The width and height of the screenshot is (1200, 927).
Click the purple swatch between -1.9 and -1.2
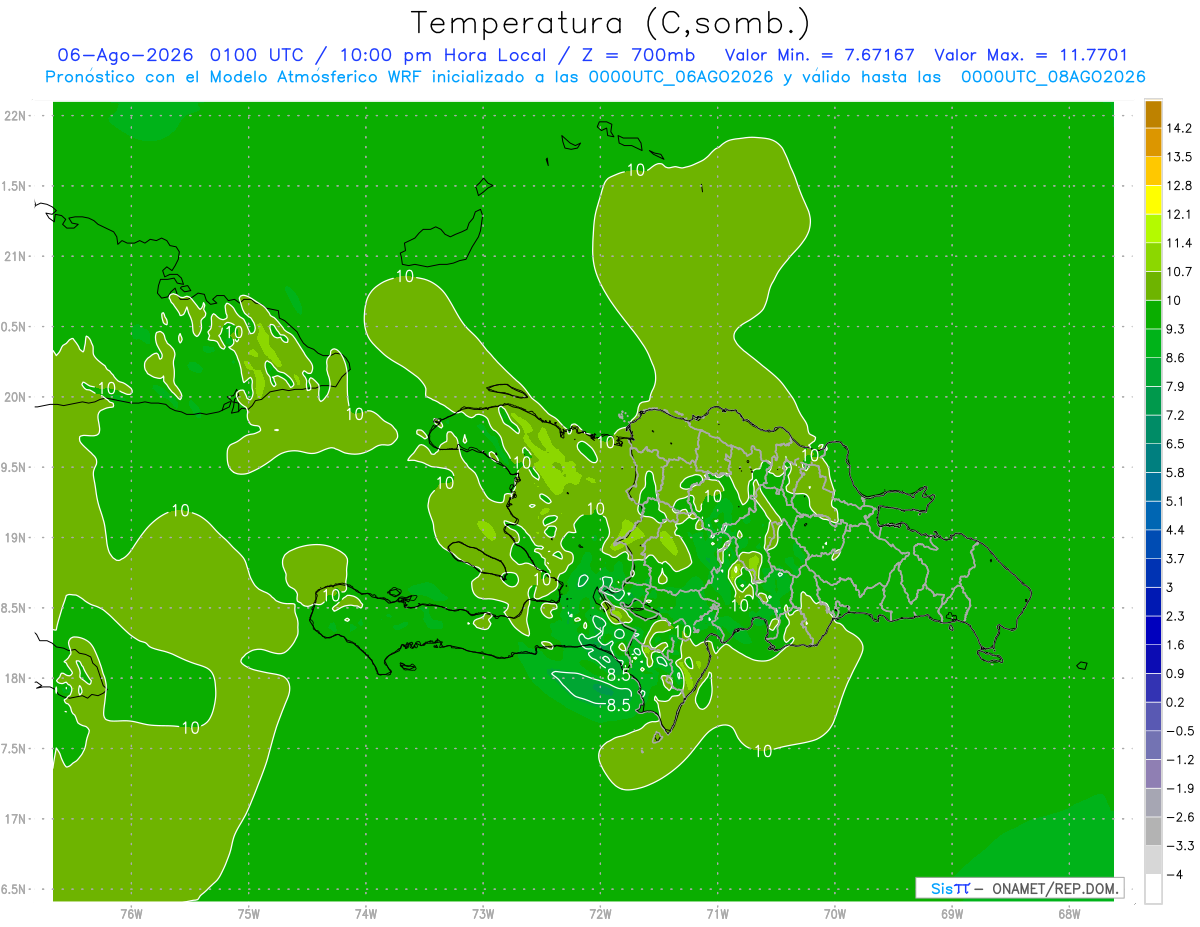[1153, 774]
